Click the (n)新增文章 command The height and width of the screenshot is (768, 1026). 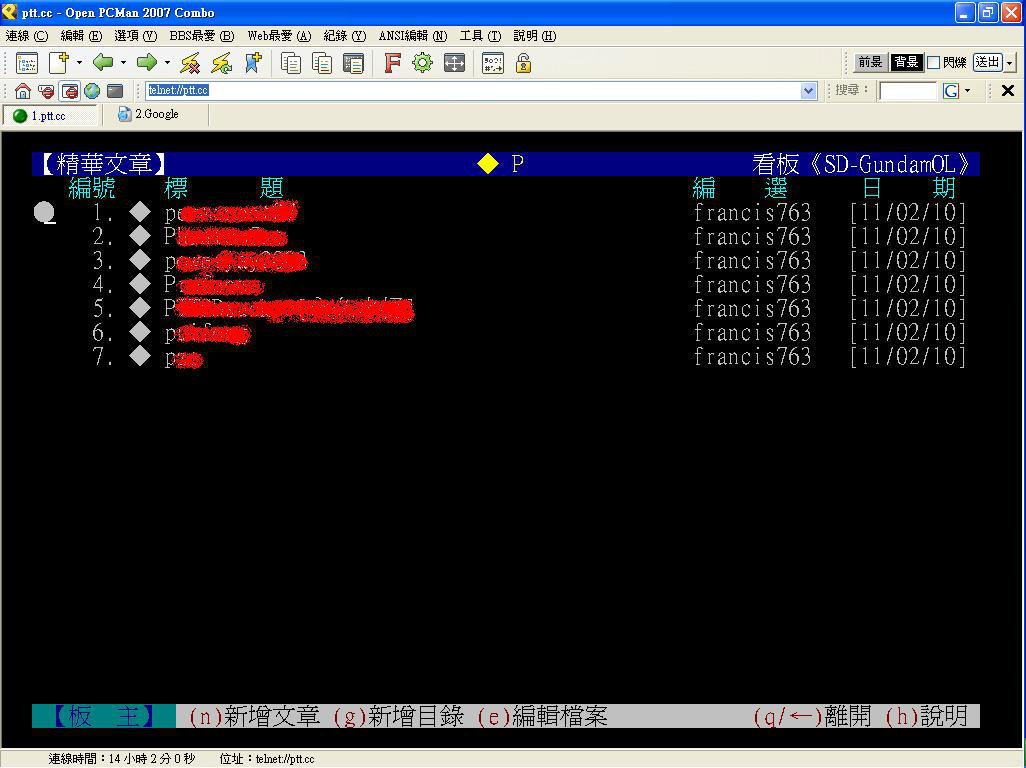coord(254,716)
